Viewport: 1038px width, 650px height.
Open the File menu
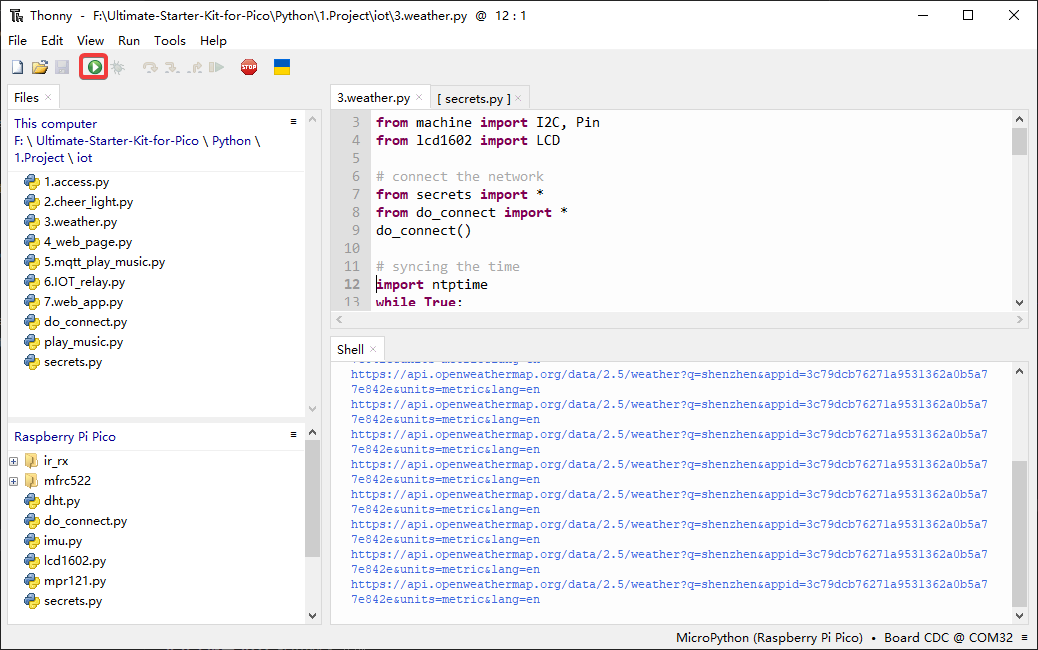click(x=18, y=40)
